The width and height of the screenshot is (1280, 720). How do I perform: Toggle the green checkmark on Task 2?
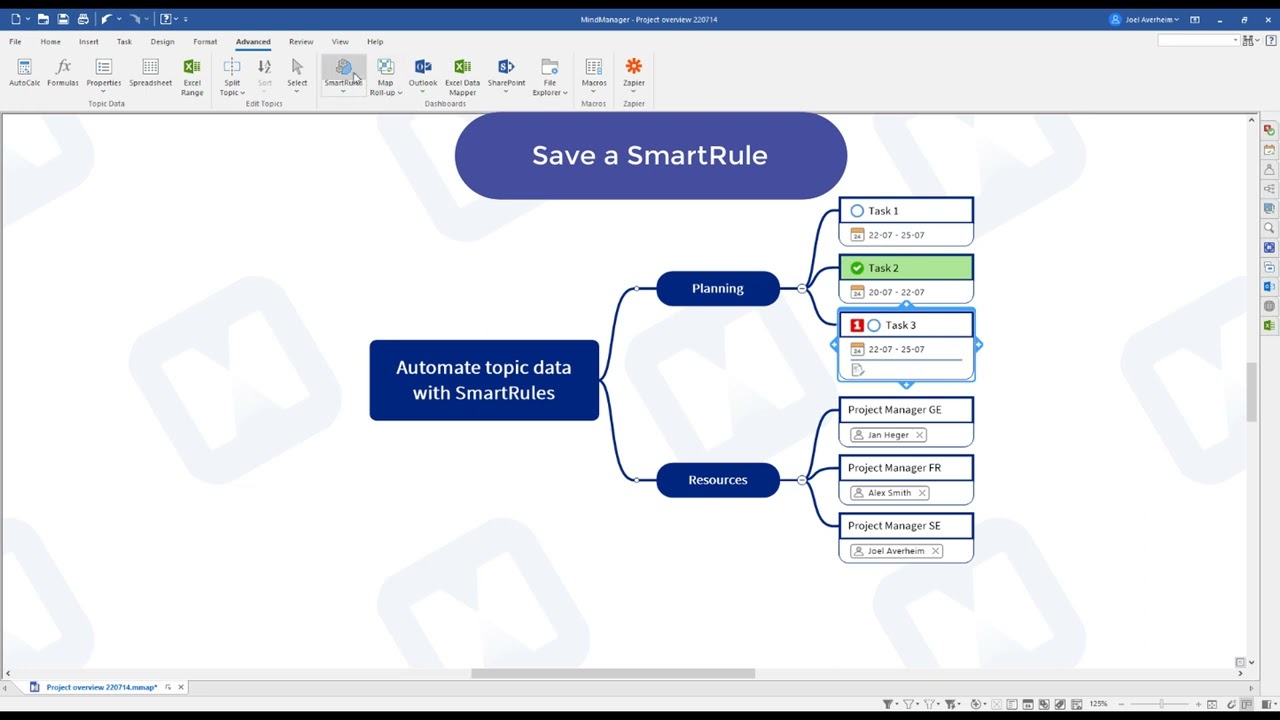click(x=857, y=268)
